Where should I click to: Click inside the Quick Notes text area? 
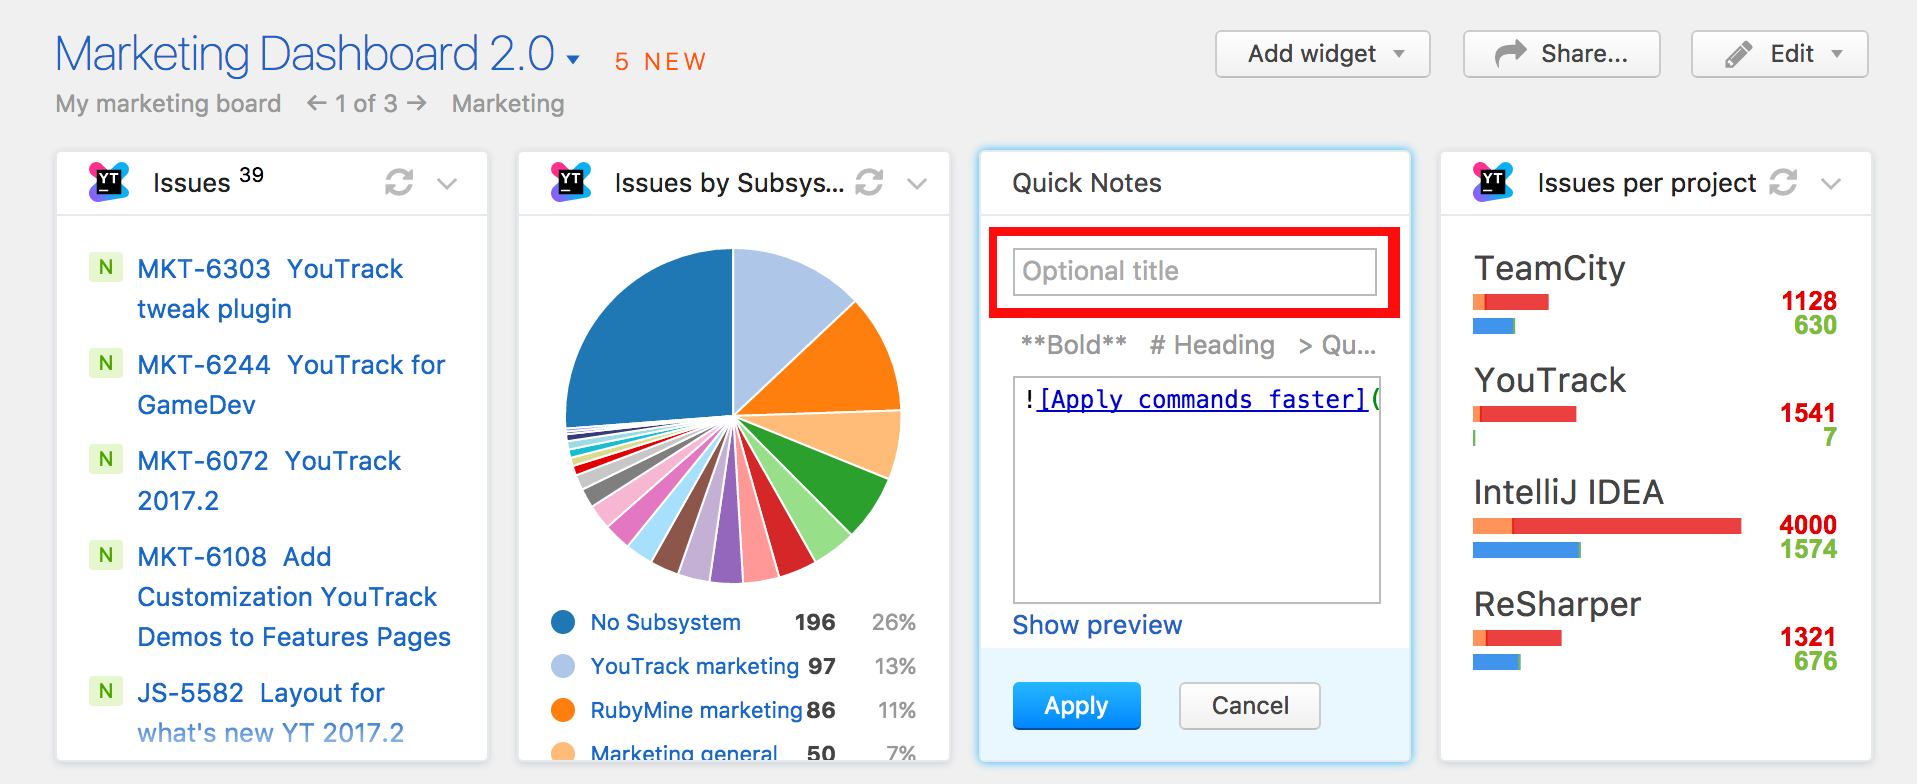[x=1197, y=490]
